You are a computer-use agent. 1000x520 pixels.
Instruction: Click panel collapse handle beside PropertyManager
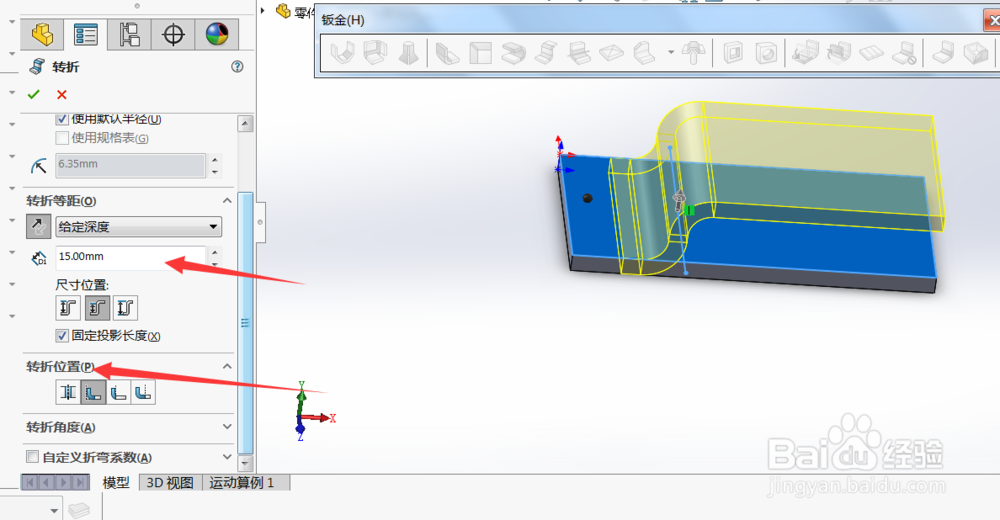coord(260,222)
